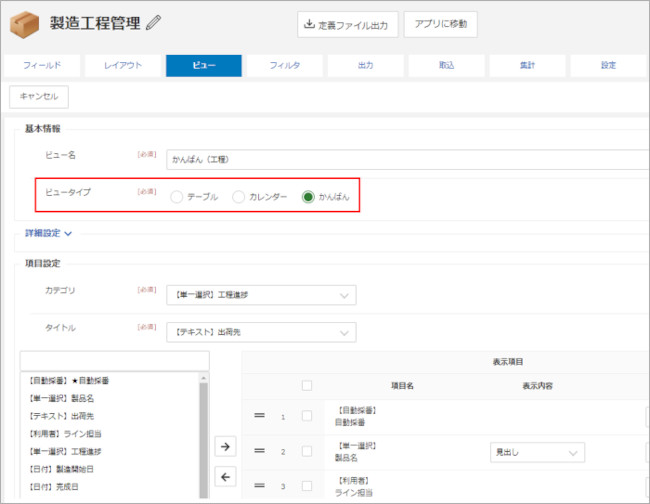
Task: Click the pencil edit icon beside 製造工程管理
Action: point(153,23)
